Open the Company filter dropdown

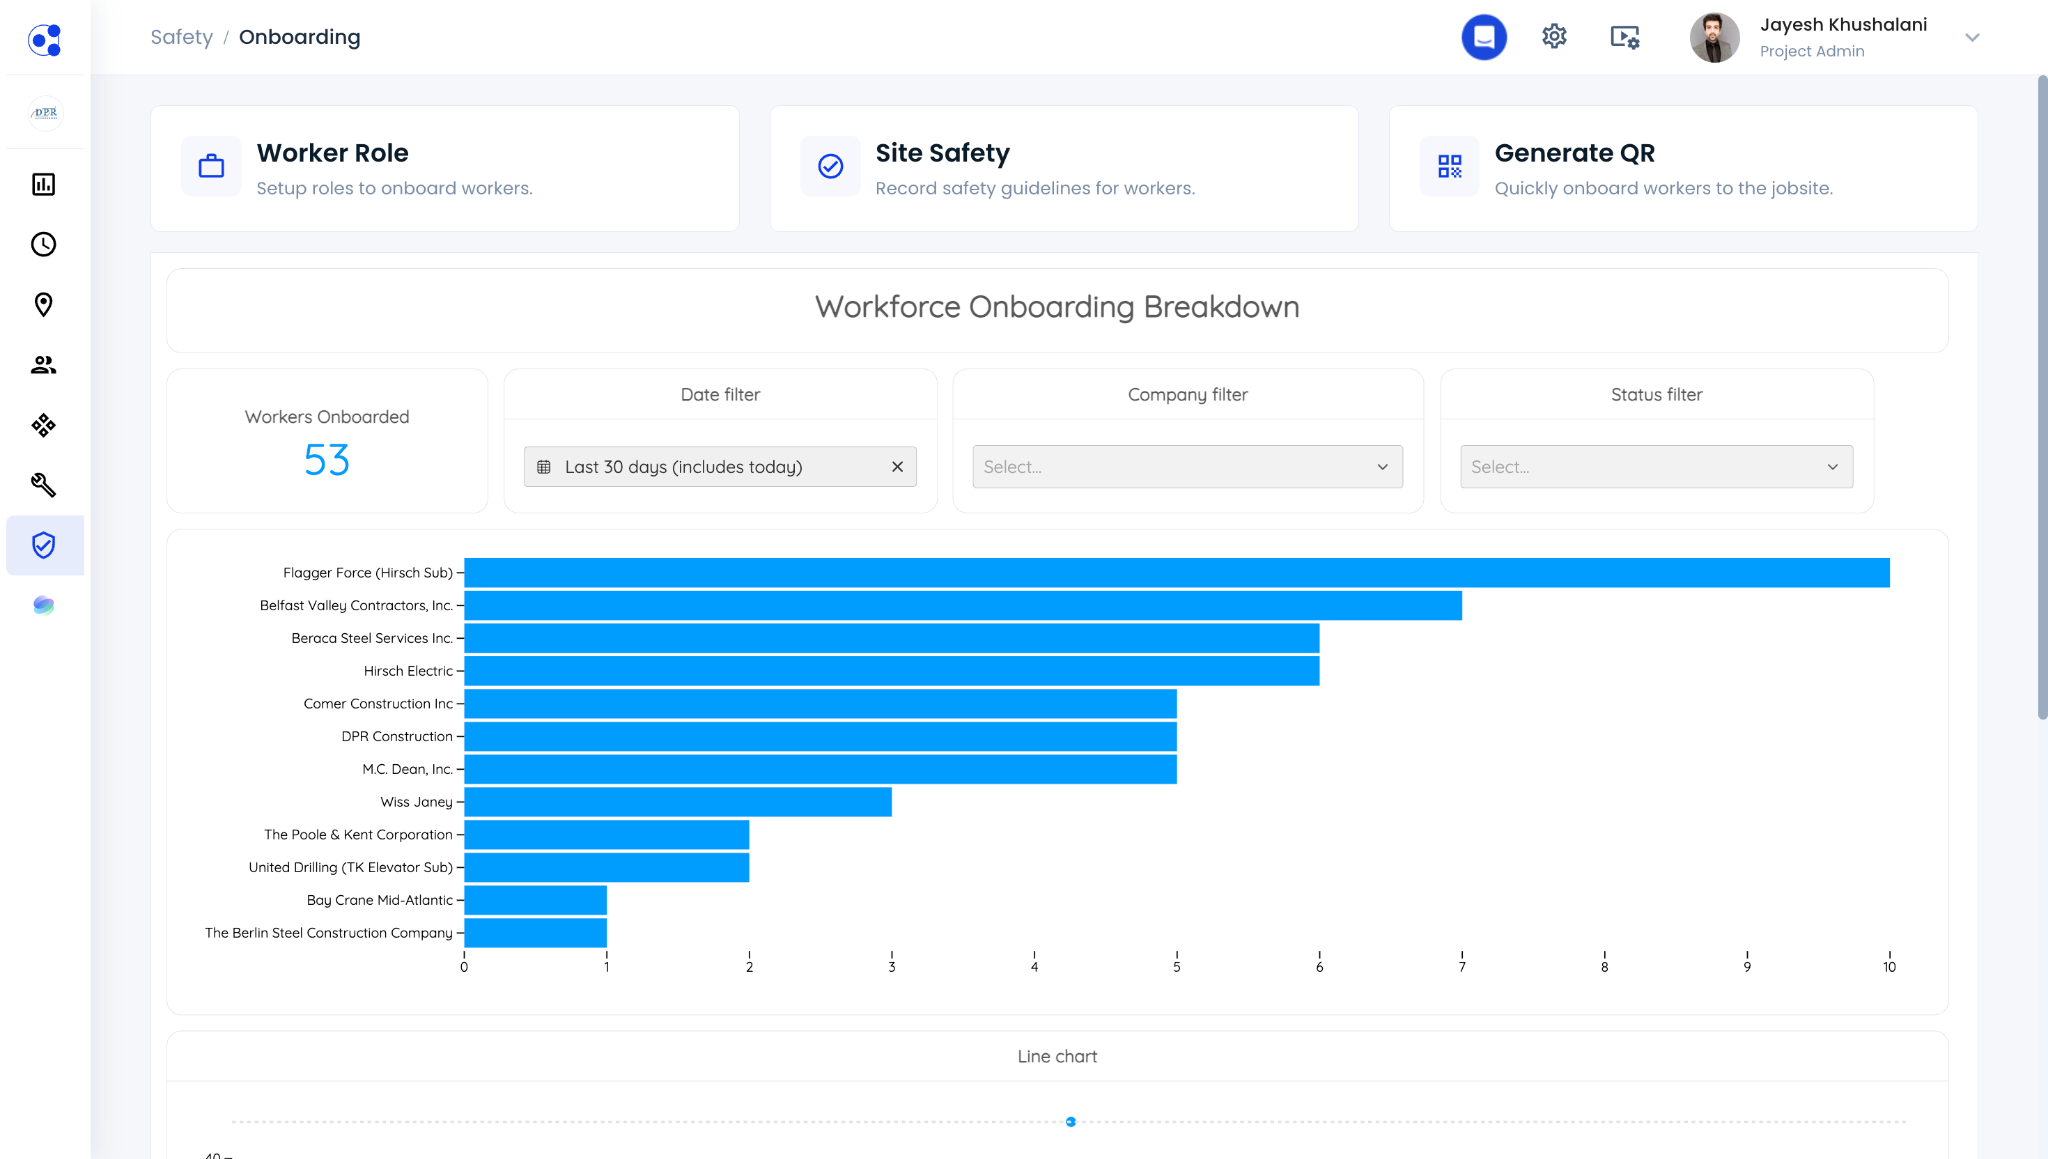click(x=1188, y=467)
